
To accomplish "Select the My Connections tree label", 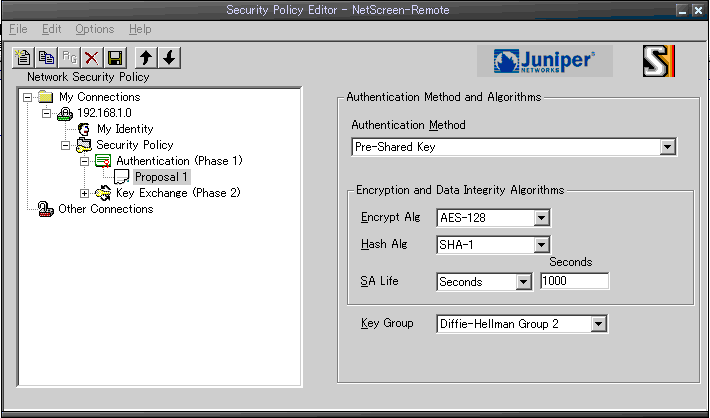I will 100,96.
